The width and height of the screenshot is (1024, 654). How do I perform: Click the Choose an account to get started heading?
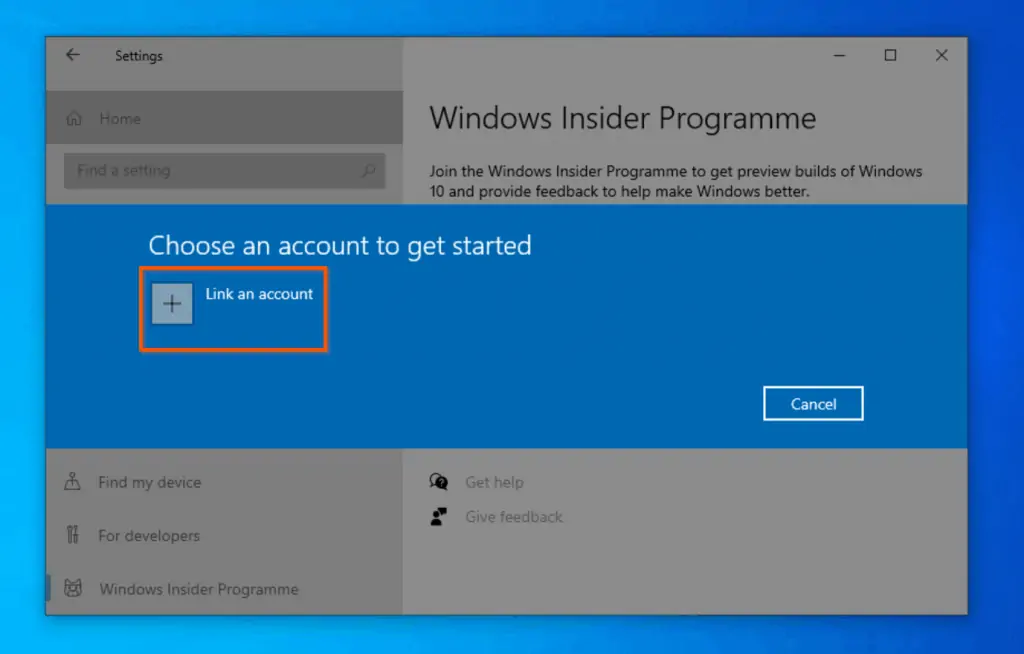340,246
